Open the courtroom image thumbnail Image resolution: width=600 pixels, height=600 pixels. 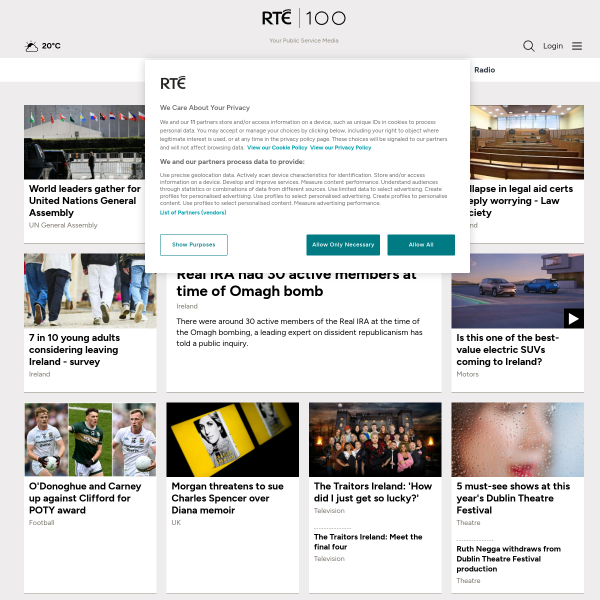527,142
